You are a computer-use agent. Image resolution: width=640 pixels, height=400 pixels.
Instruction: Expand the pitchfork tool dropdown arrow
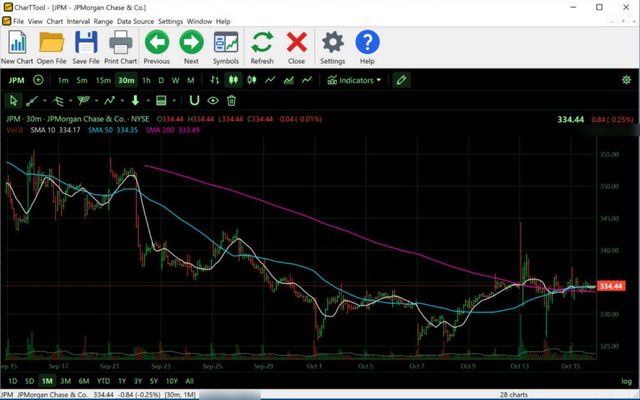click(x=71, y=100)
